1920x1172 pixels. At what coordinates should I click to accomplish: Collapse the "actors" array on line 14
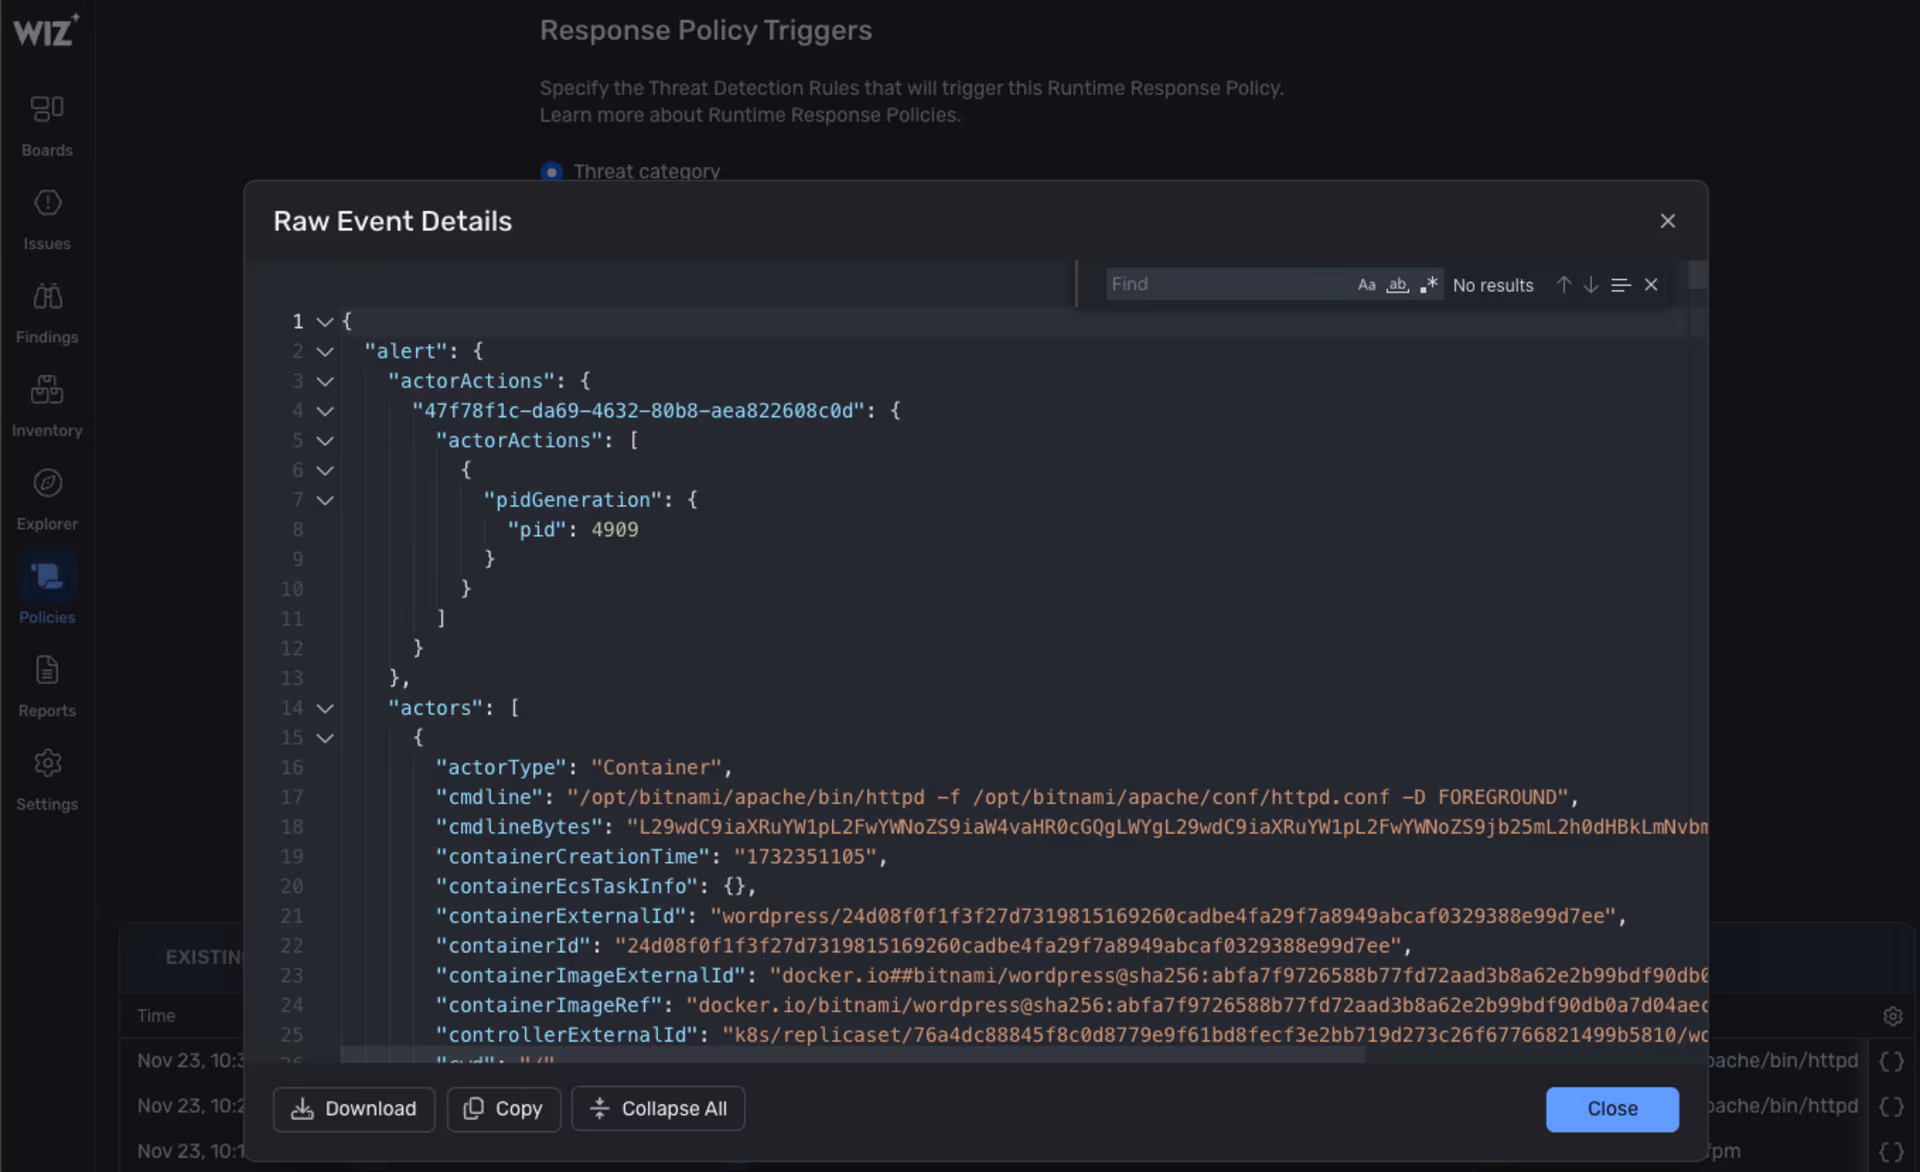pyautogui.click(x=324, y=708)
